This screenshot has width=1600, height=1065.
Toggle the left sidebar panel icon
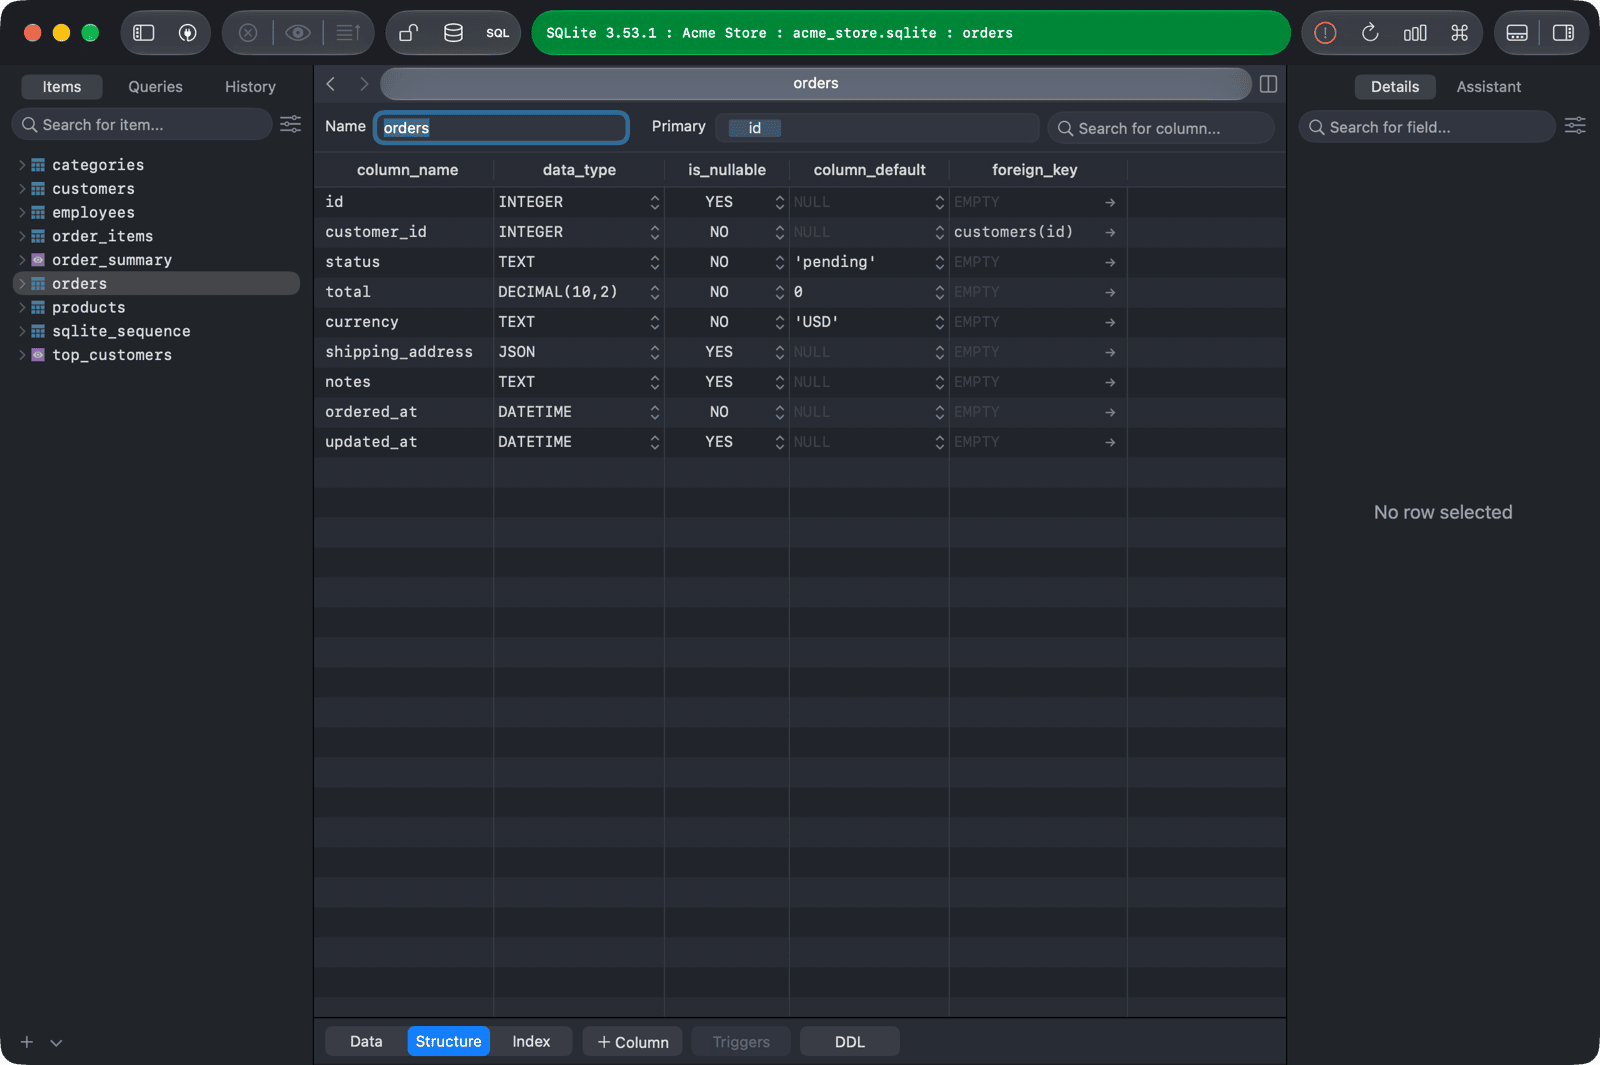(x=144, y=33)
